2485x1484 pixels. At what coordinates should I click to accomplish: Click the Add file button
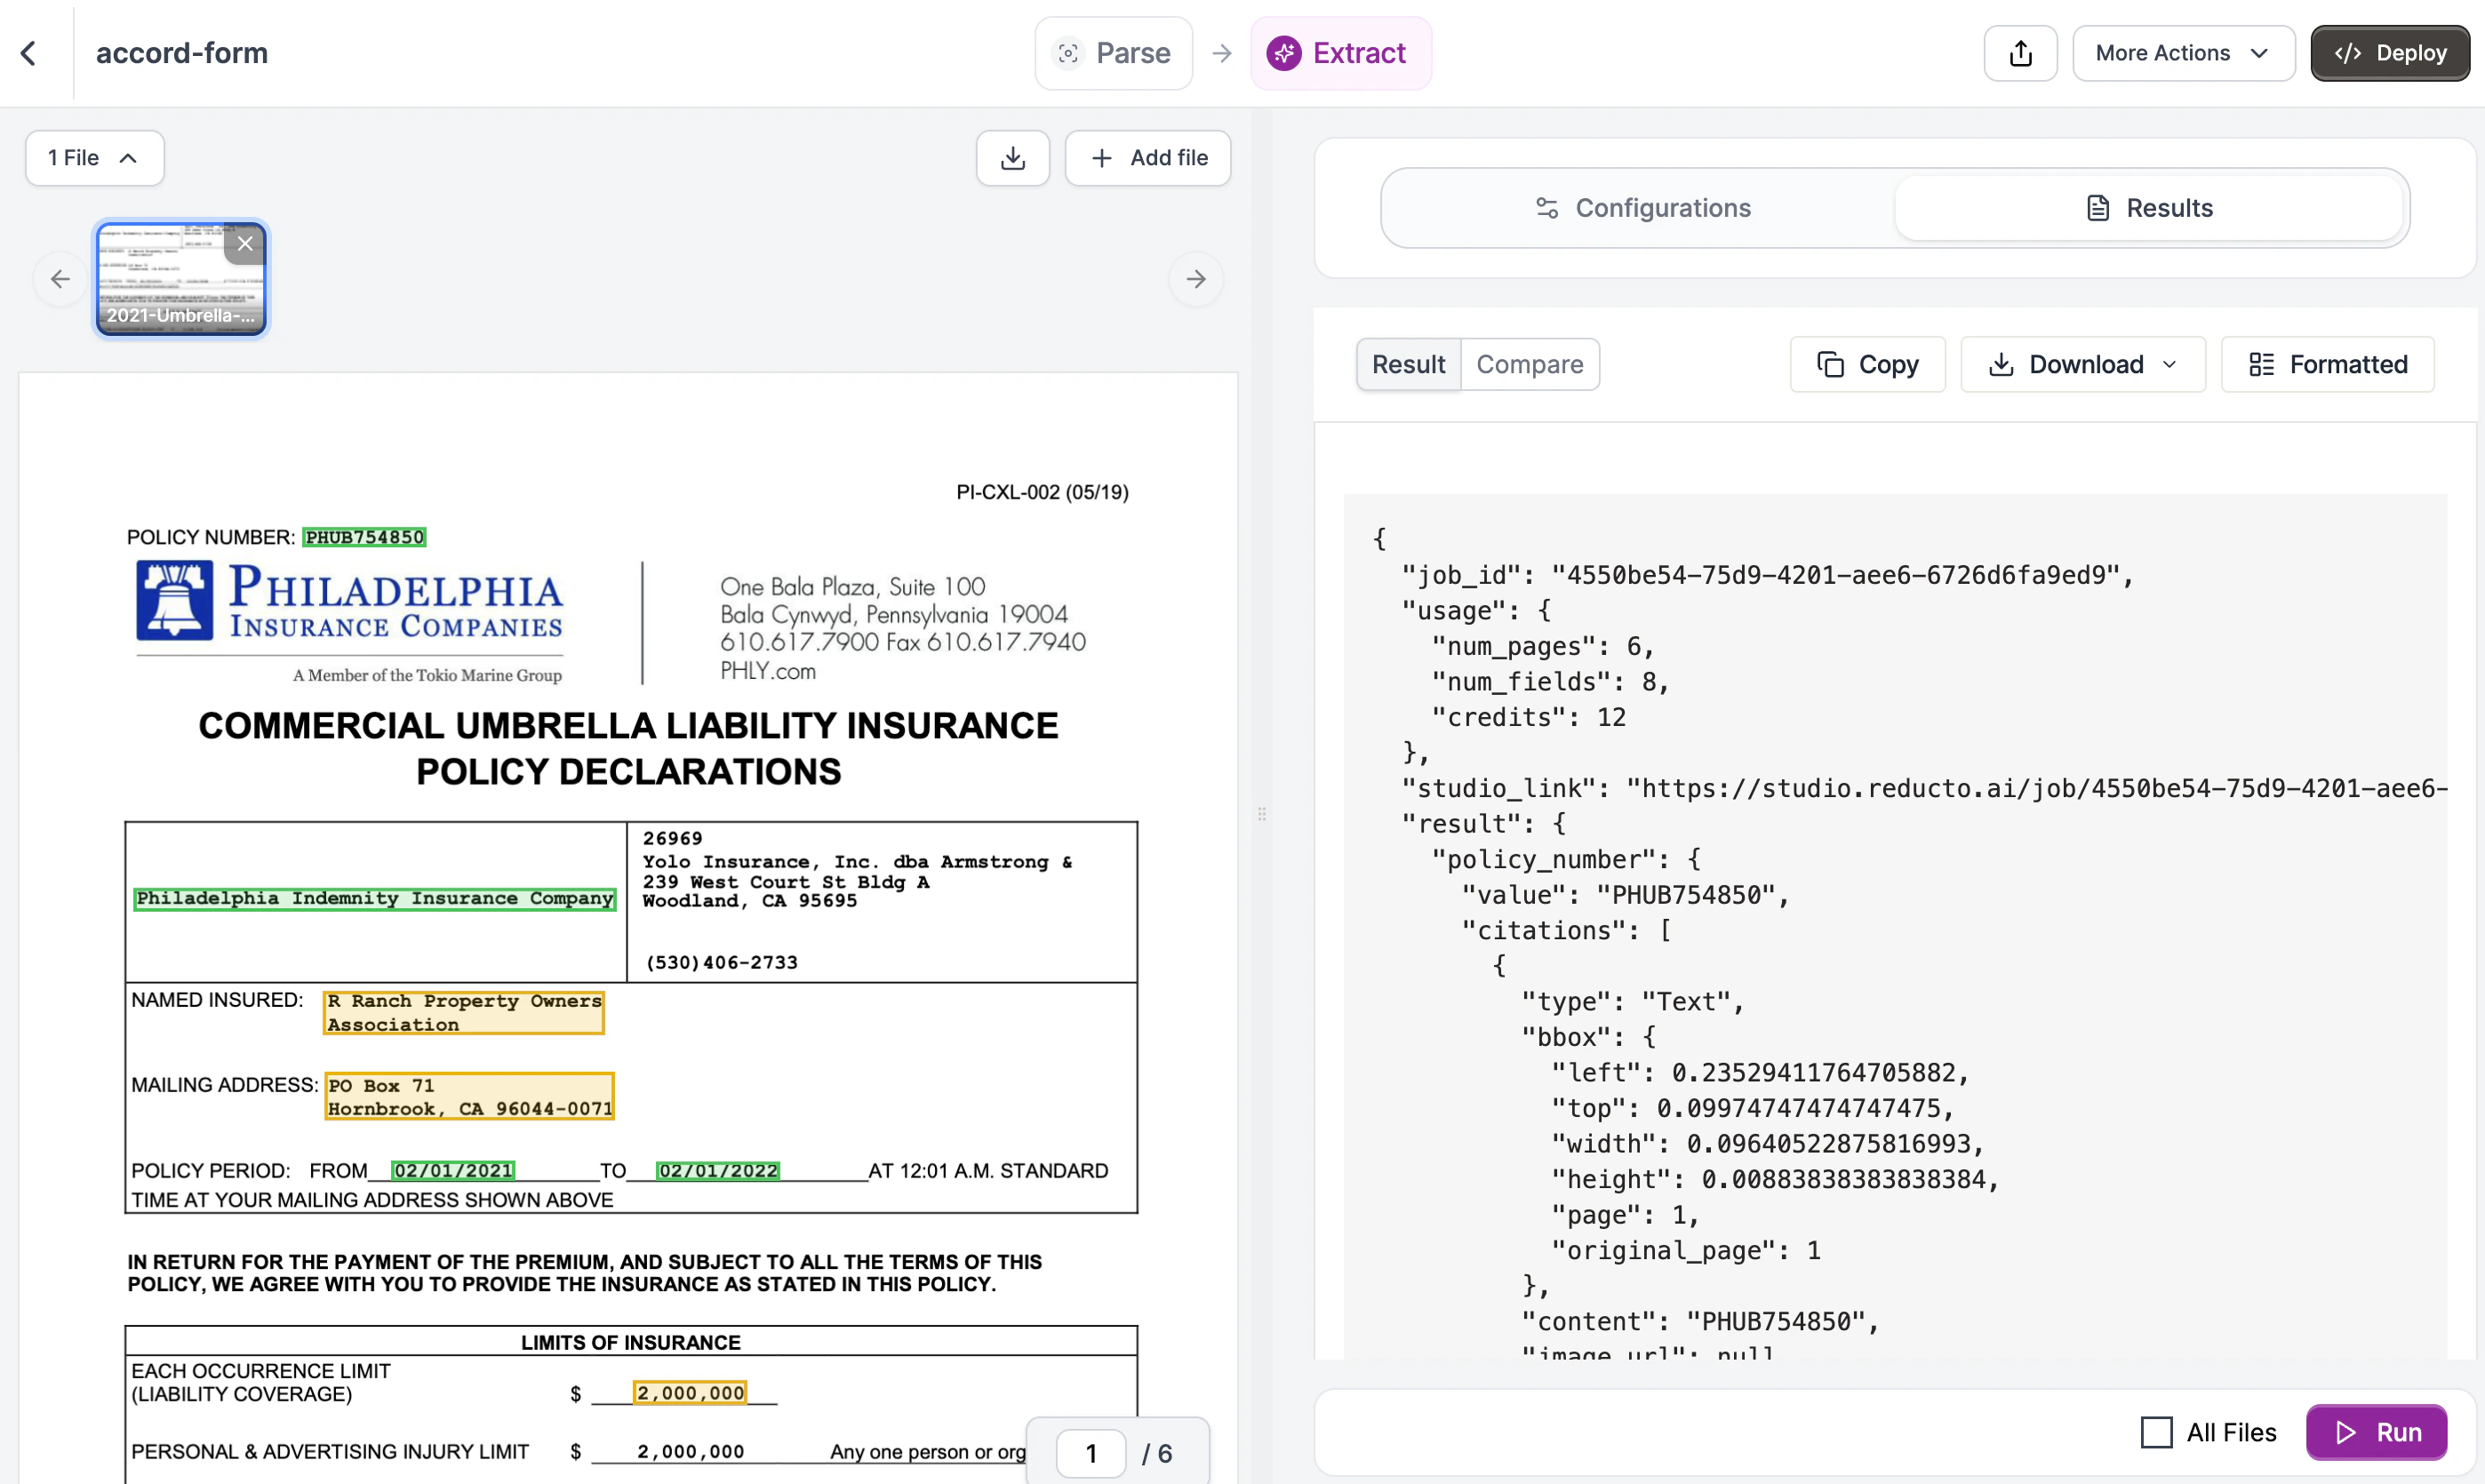[x=1147, y=158]
